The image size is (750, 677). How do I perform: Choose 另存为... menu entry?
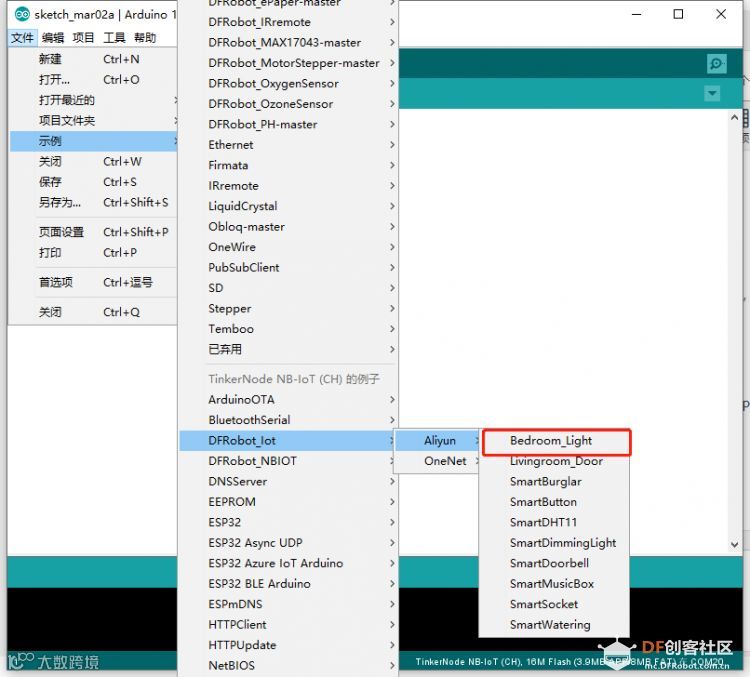(x=93, y=202)
